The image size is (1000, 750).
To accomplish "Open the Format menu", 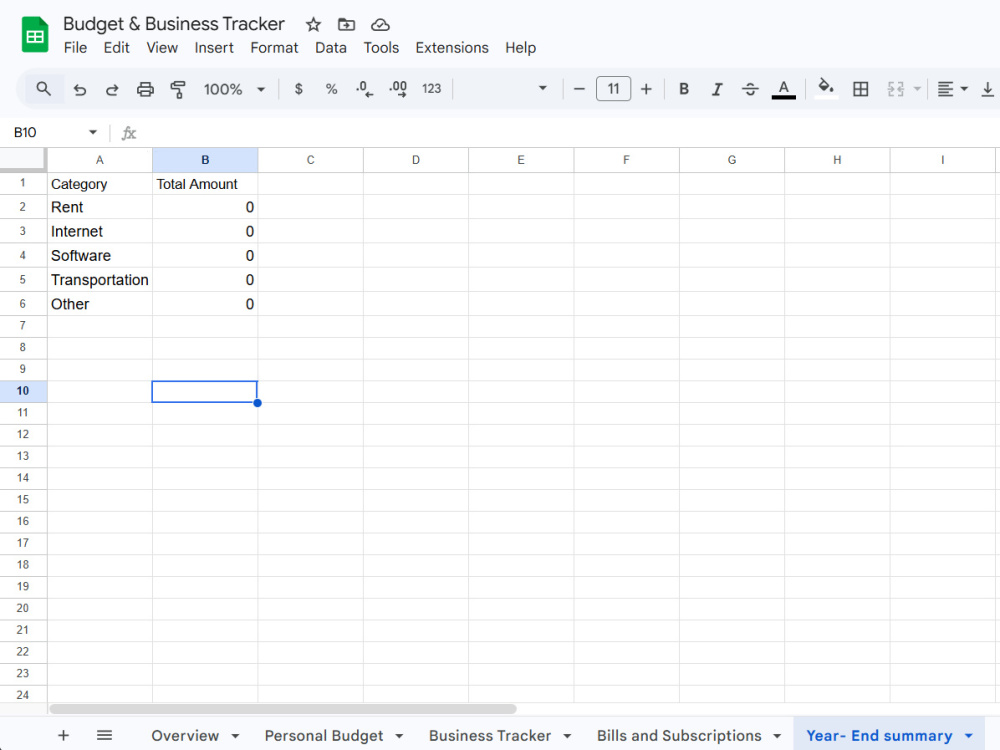I will (274, 48).
